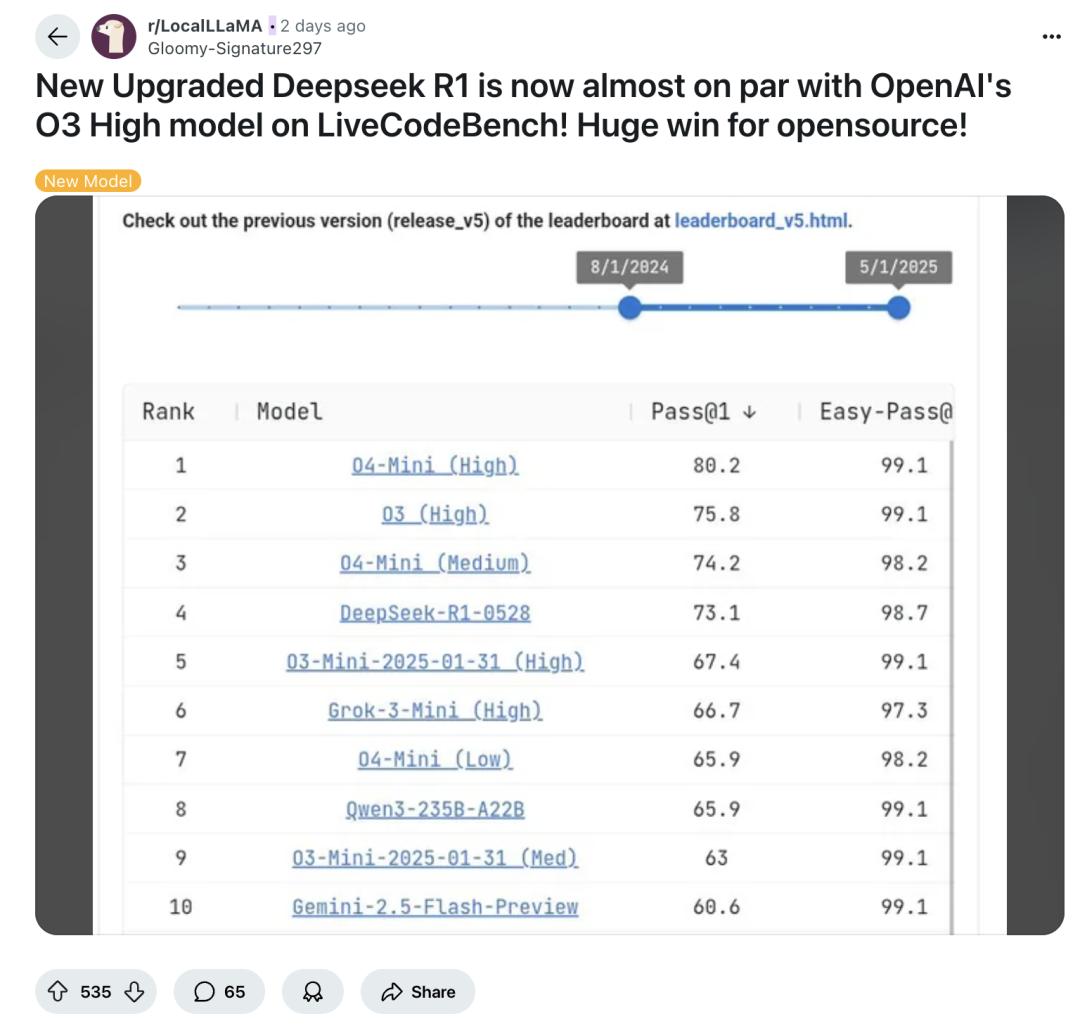The width and height of the screenshot is (1080, 1028).
Task: Open the r/LocalLLaMA community avatar
Action: [114, 37]
